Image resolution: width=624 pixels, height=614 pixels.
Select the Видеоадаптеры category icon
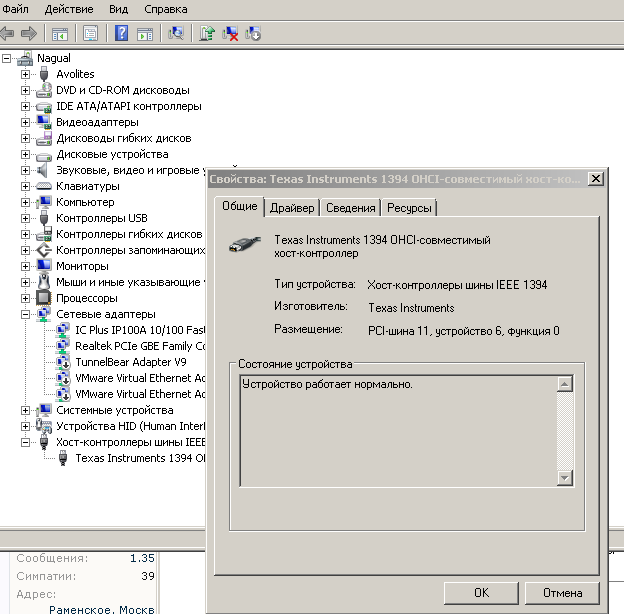(44, 122)
